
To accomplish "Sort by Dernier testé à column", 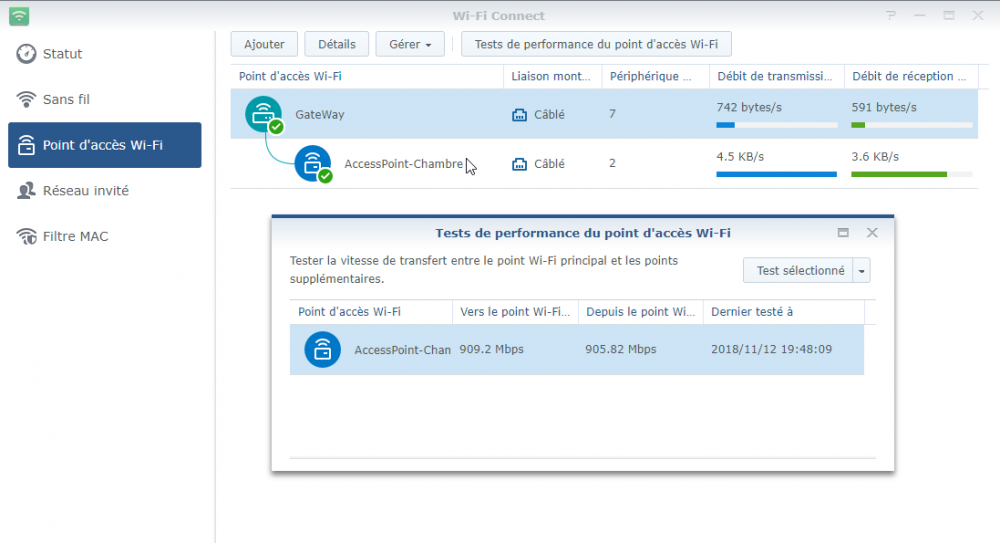I will coord(784,311).
